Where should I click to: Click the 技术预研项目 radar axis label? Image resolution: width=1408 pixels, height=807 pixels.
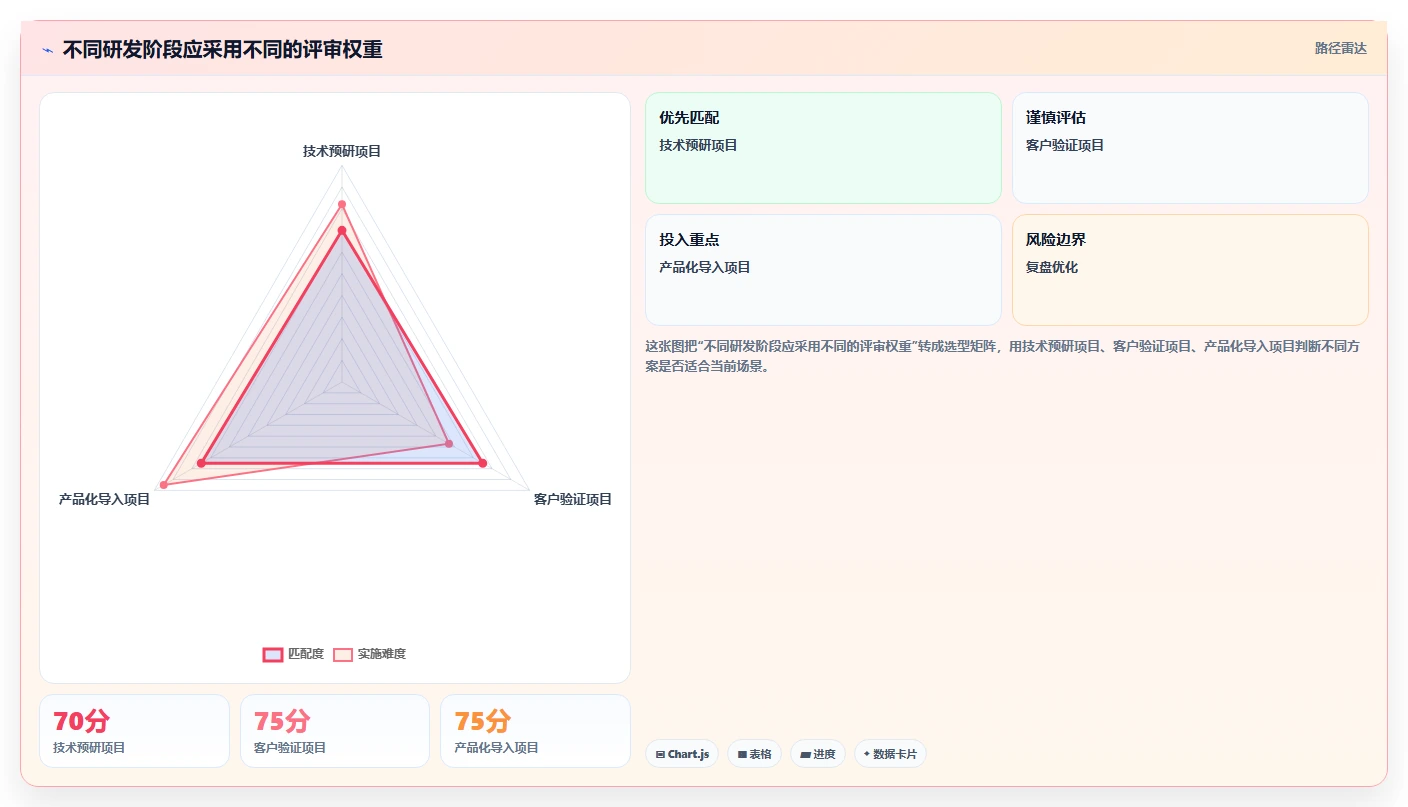342,151
